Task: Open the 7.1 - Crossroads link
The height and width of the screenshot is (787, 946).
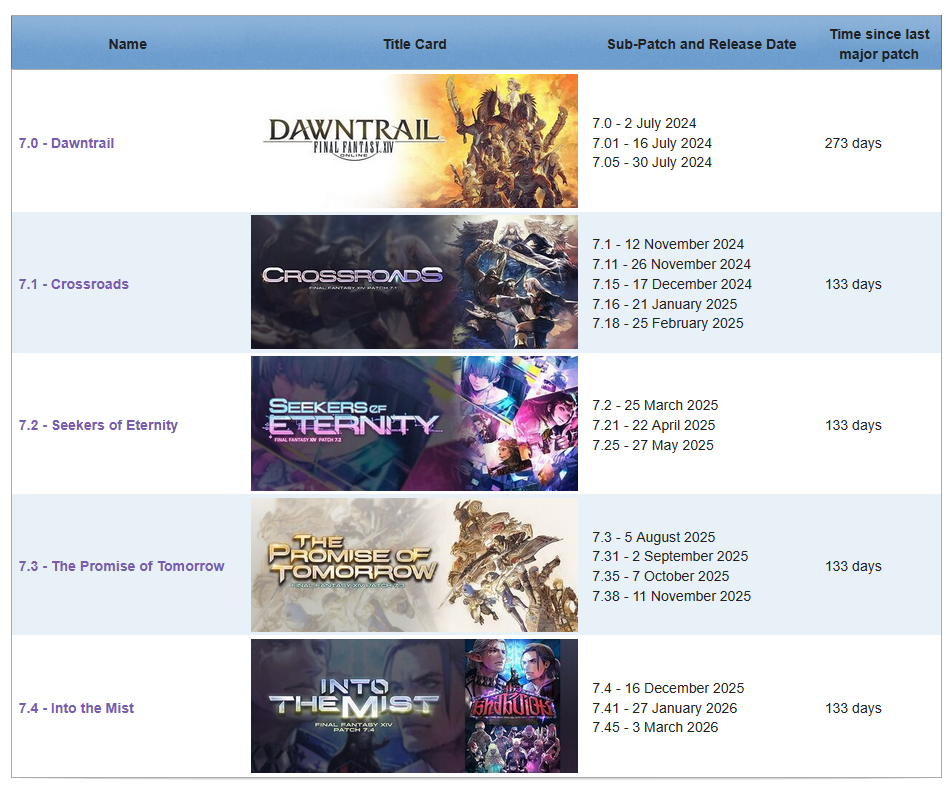Action: (x=74, y=284)
